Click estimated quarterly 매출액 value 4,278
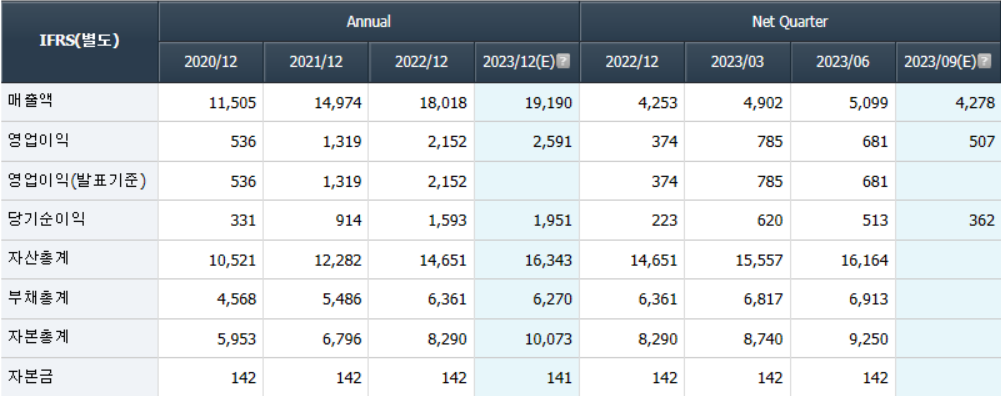The width and height of the screenshot is (1001, 396). (975, 103)
